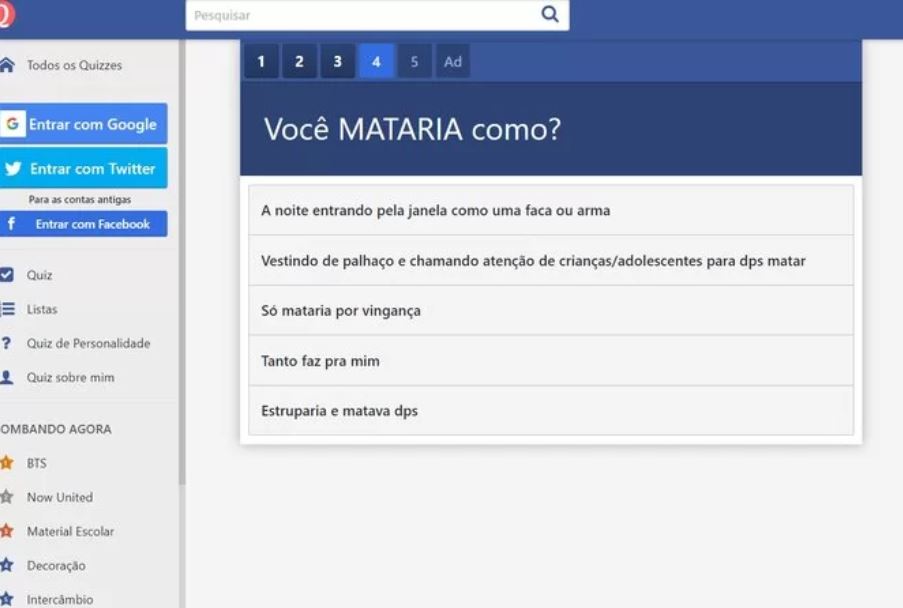Go to question 1 tab
903x608 pixels.
261,62
